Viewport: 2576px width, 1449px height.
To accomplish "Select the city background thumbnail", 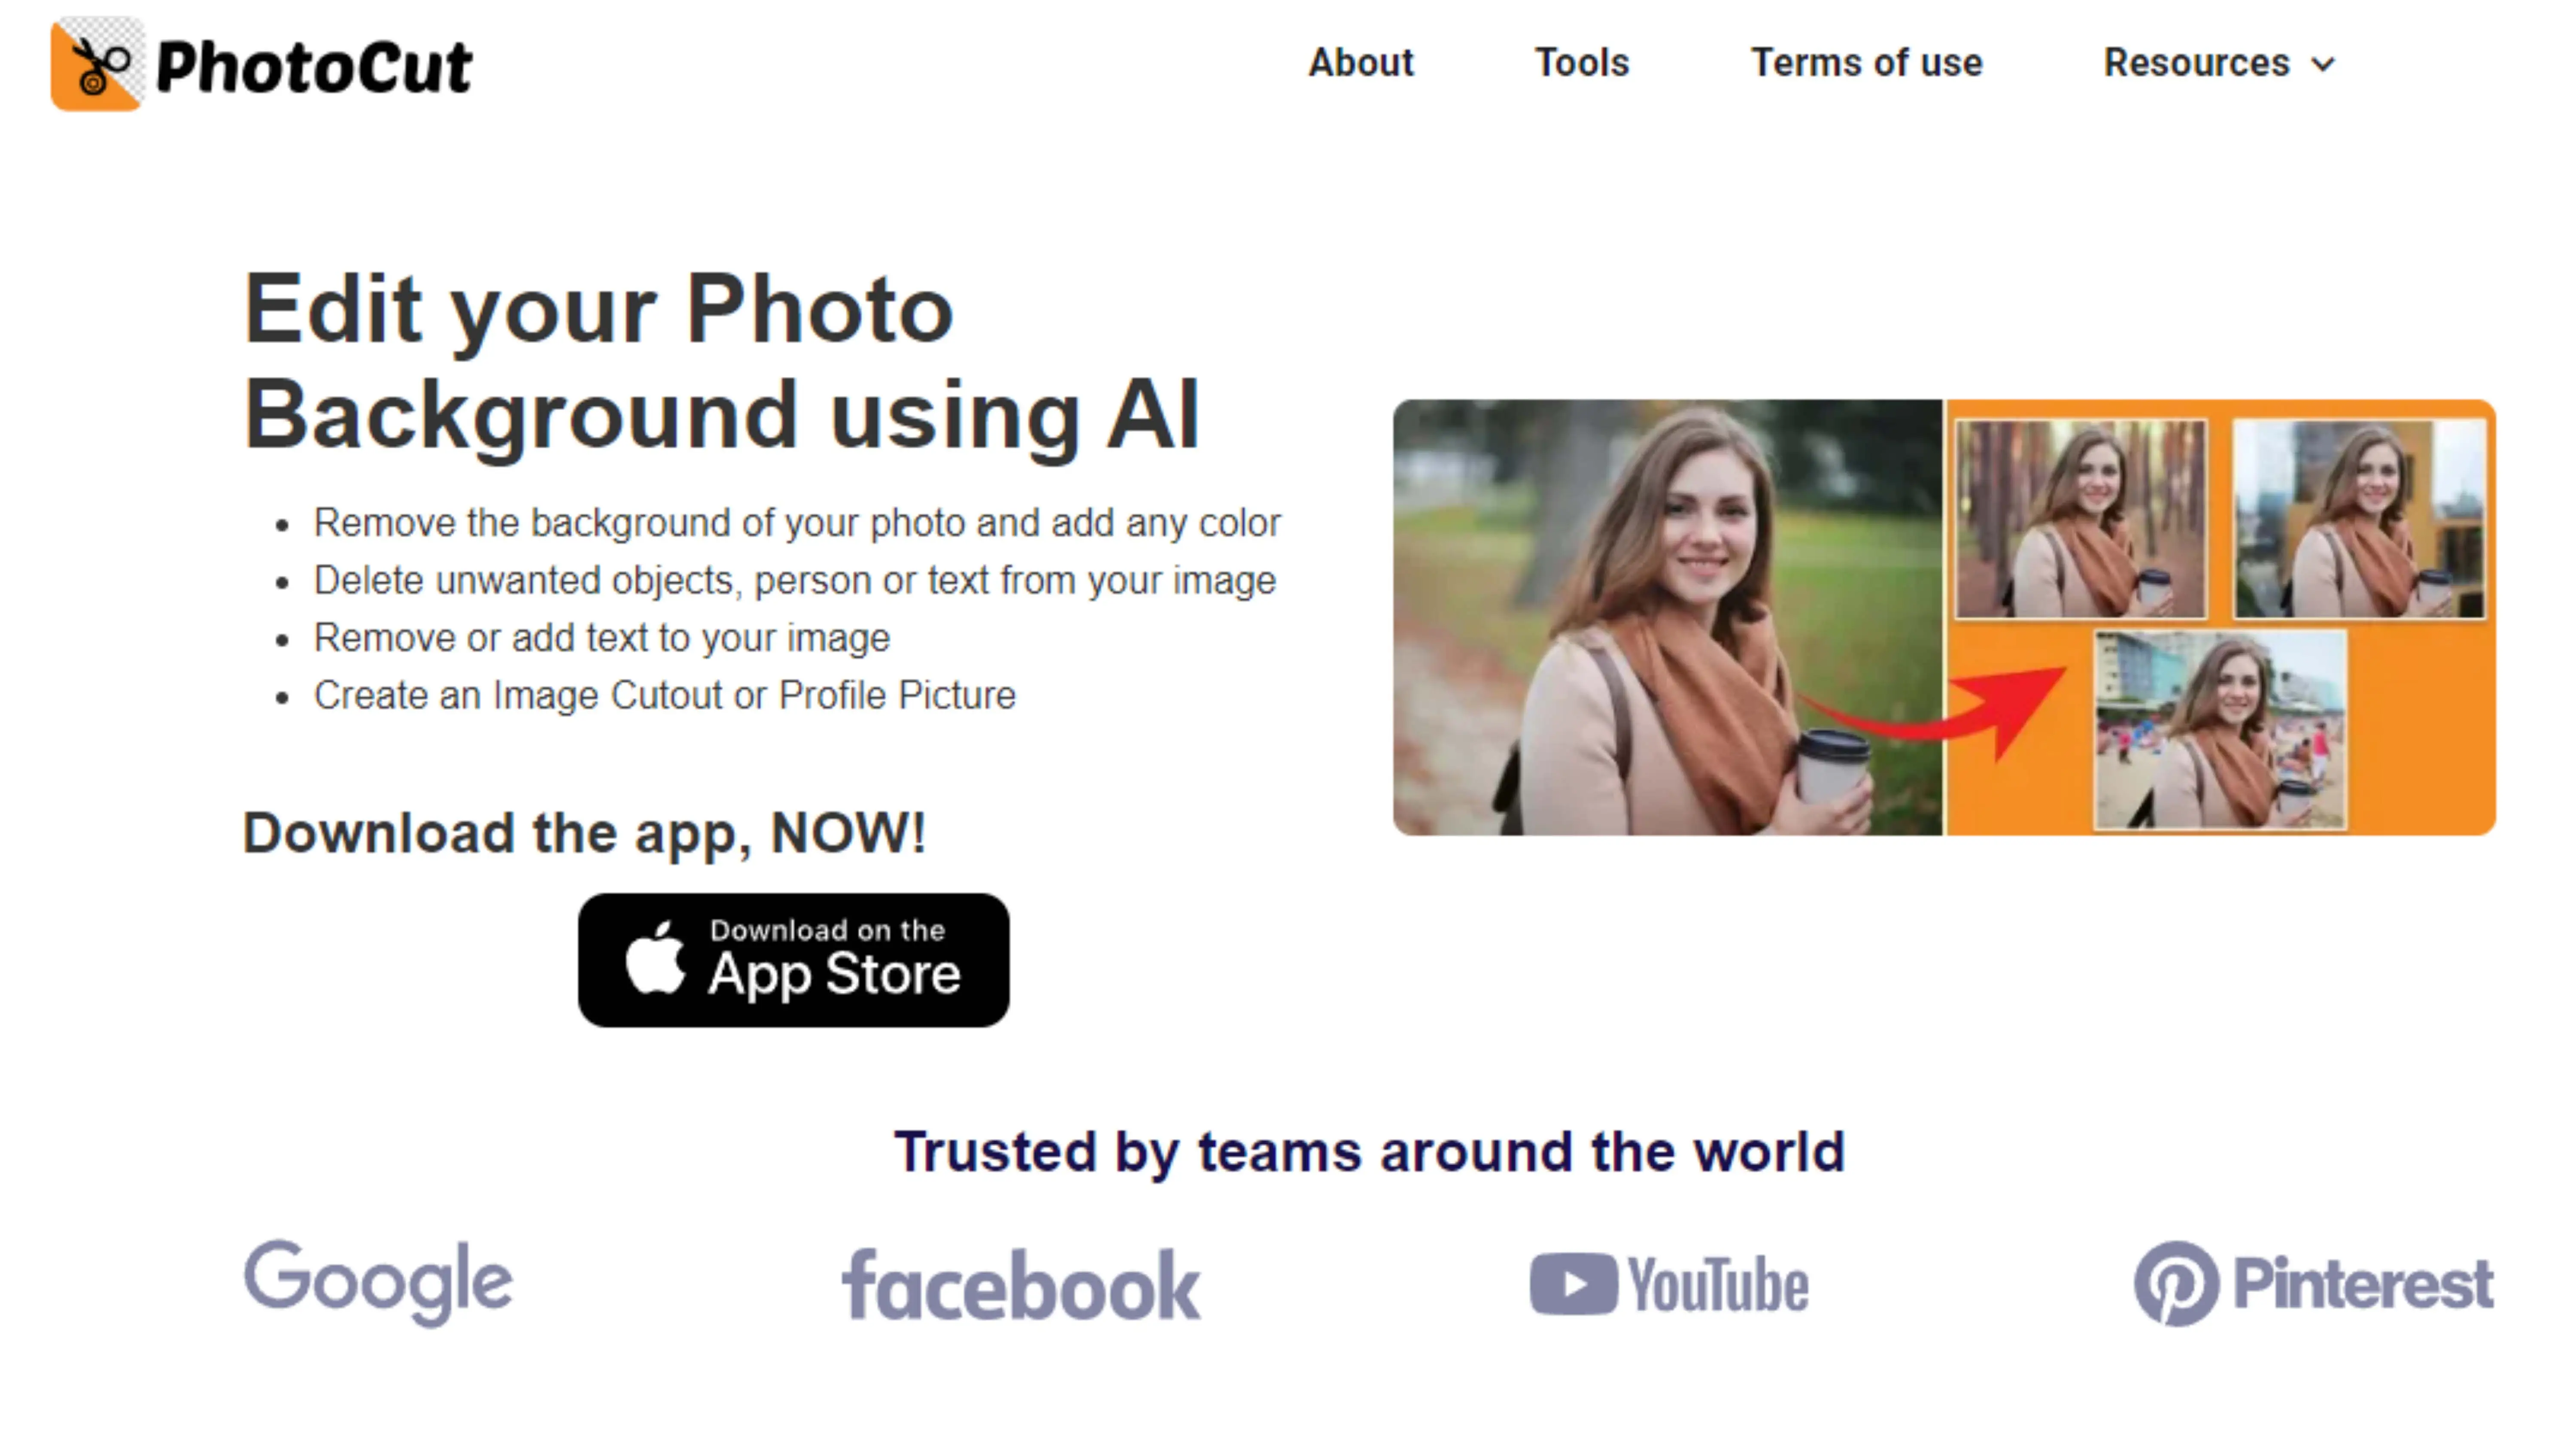I will [x=2360, y=518].
